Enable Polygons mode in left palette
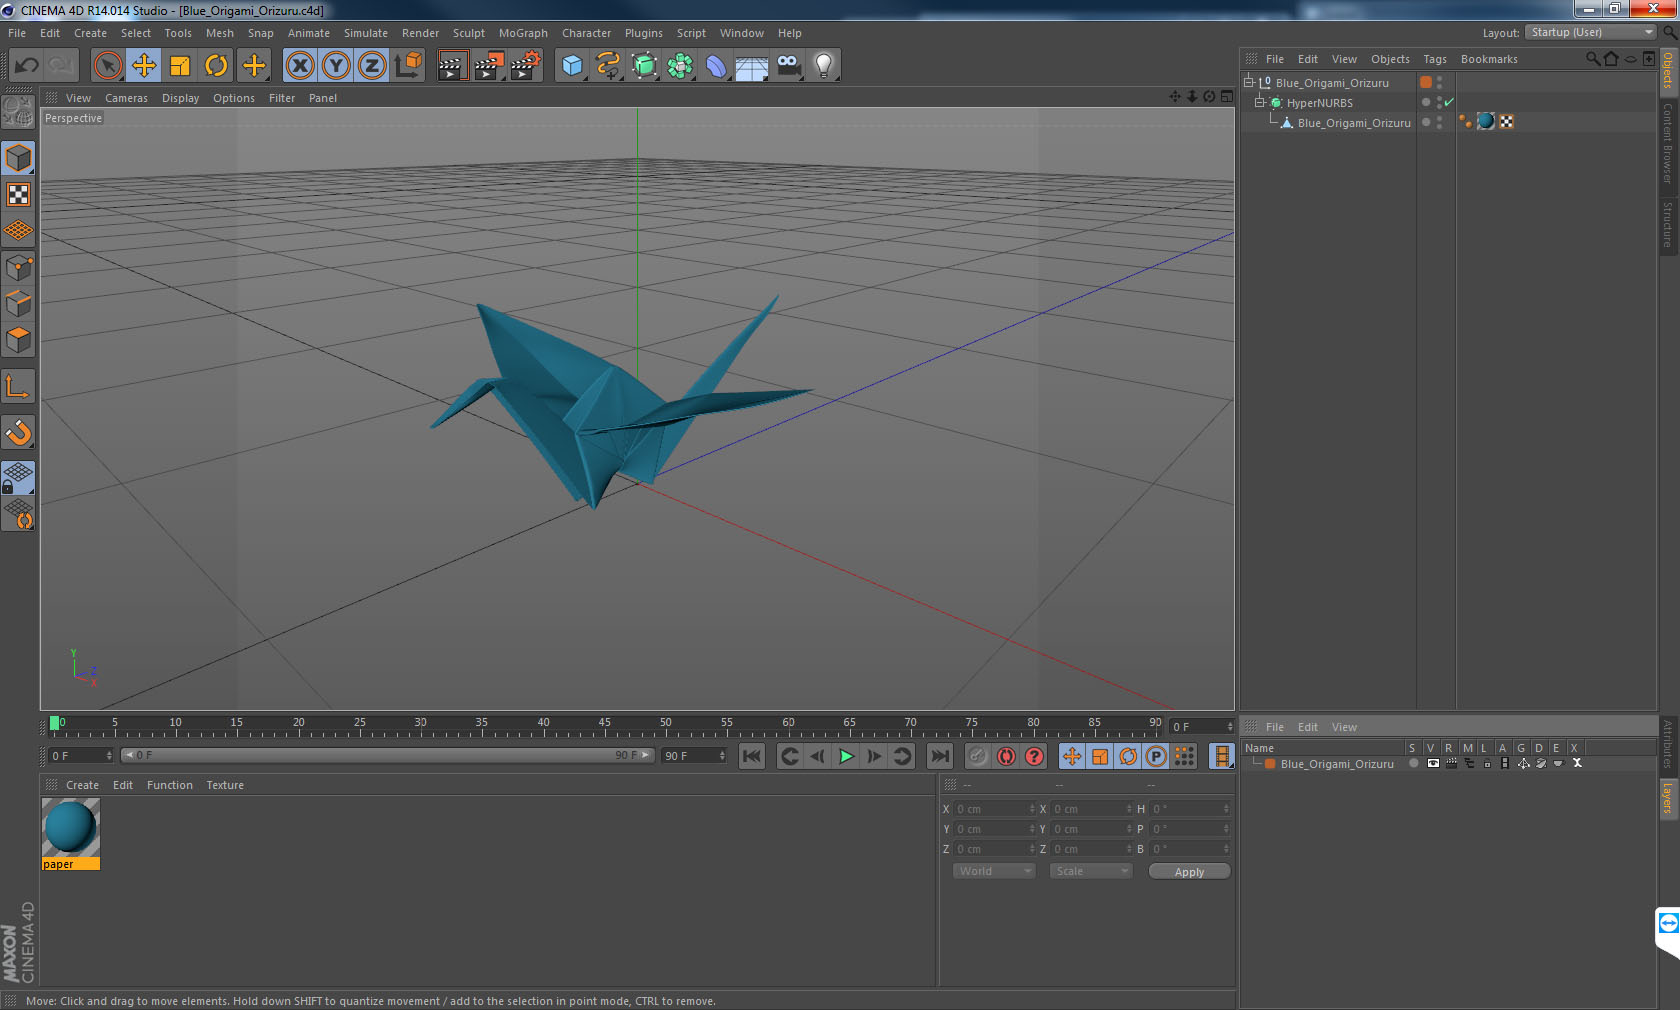Screen dimensions: 1680x1010 tap(18, 340)
